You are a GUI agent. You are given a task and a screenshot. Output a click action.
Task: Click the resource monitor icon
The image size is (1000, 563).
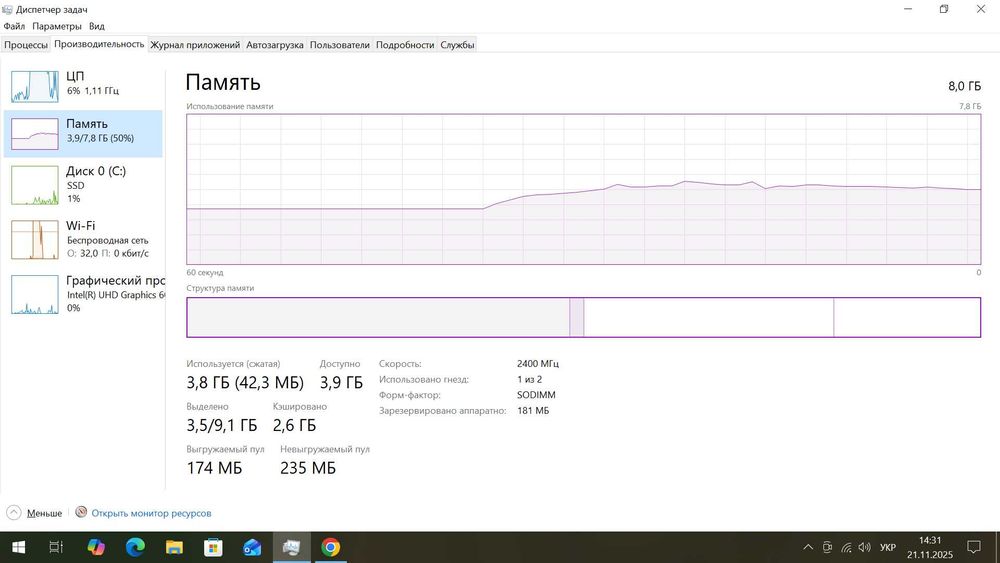click(81, 512)
